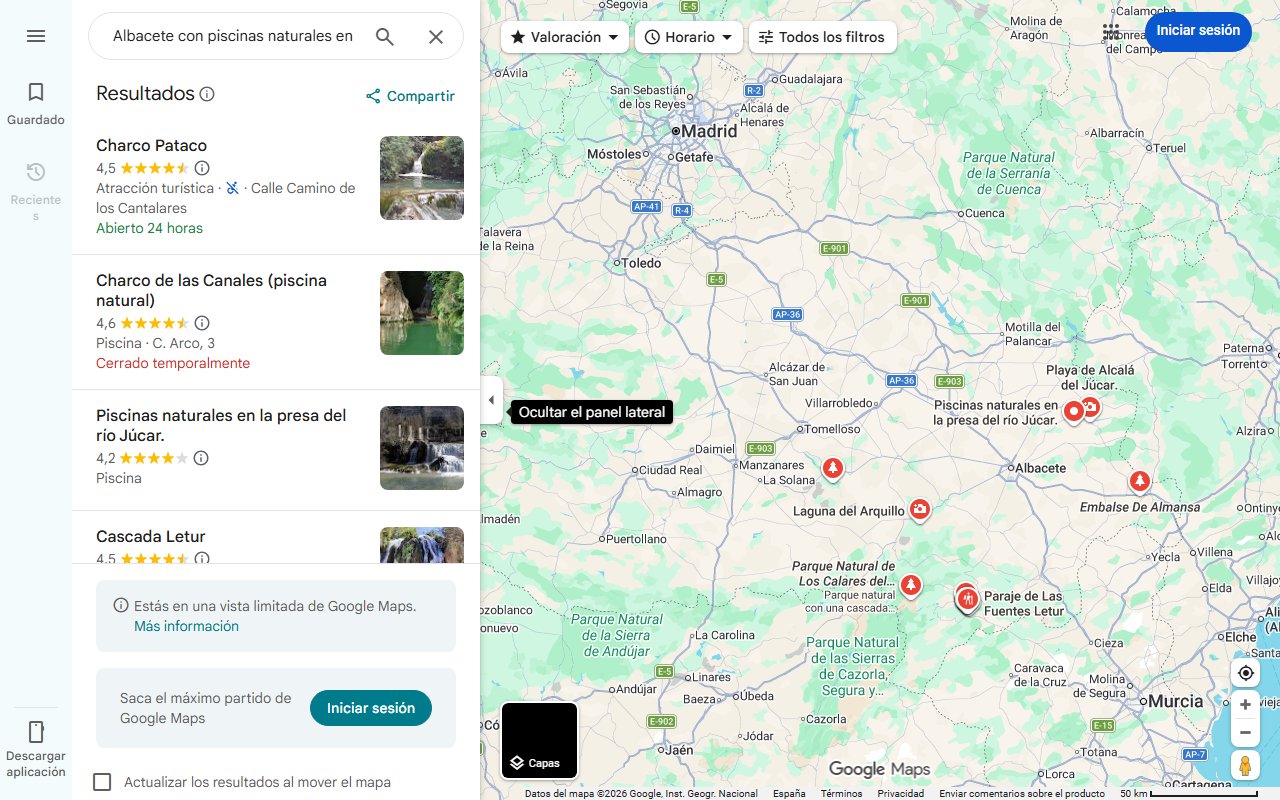The height and width of the screenshot is (800, 1280).
Task: Enable 'Actualizar los resultados al mover el mapa'
Action: click(102, 782)
